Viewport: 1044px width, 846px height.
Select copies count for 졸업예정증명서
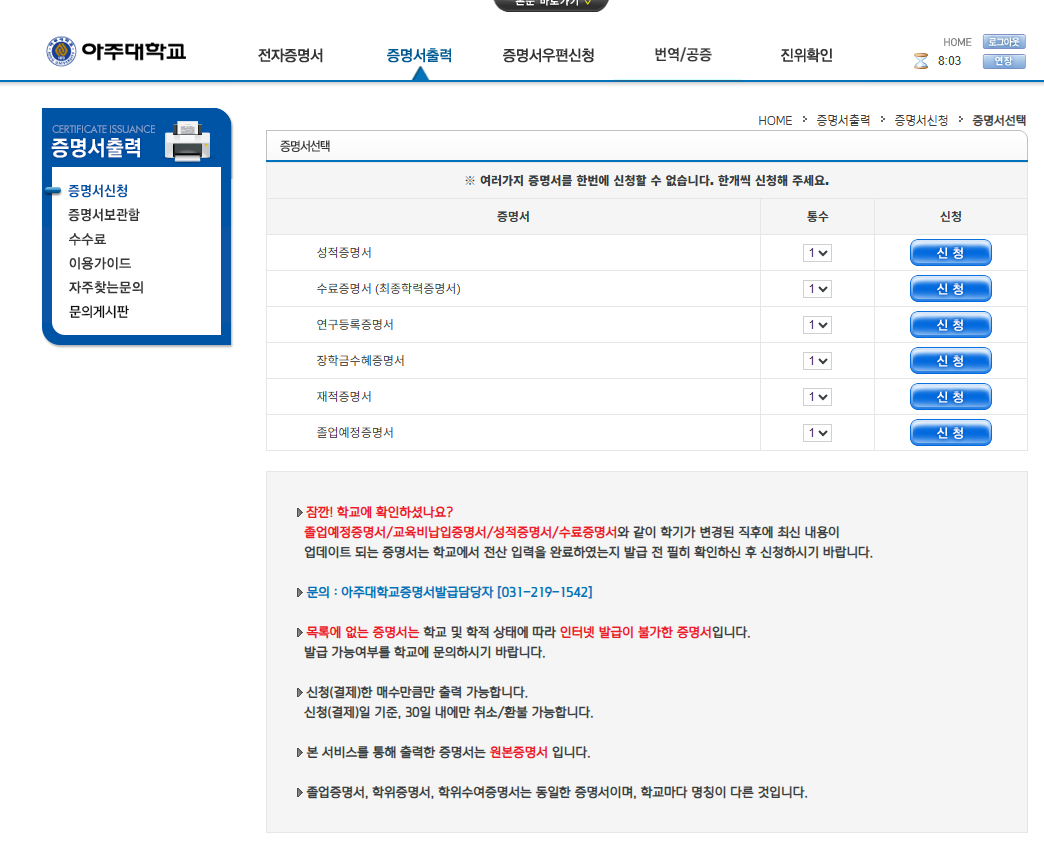(817, 433)
